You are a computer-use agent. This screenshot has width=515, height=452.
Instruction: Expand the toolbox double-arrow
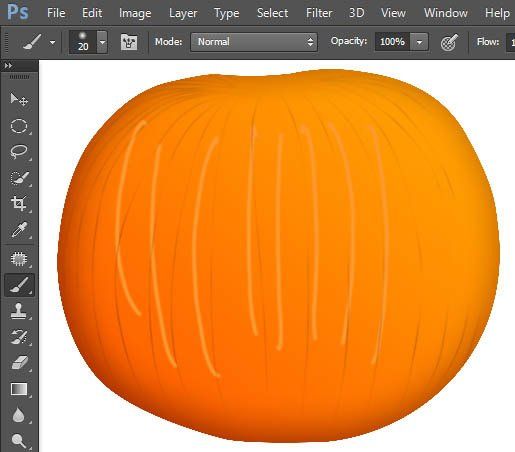click(8, 66)
